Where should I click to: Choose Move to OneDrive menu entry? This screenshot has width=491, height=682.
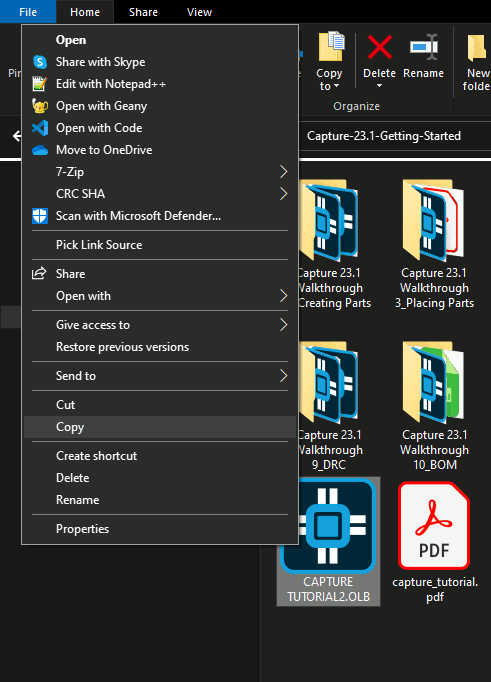point(160,150)
